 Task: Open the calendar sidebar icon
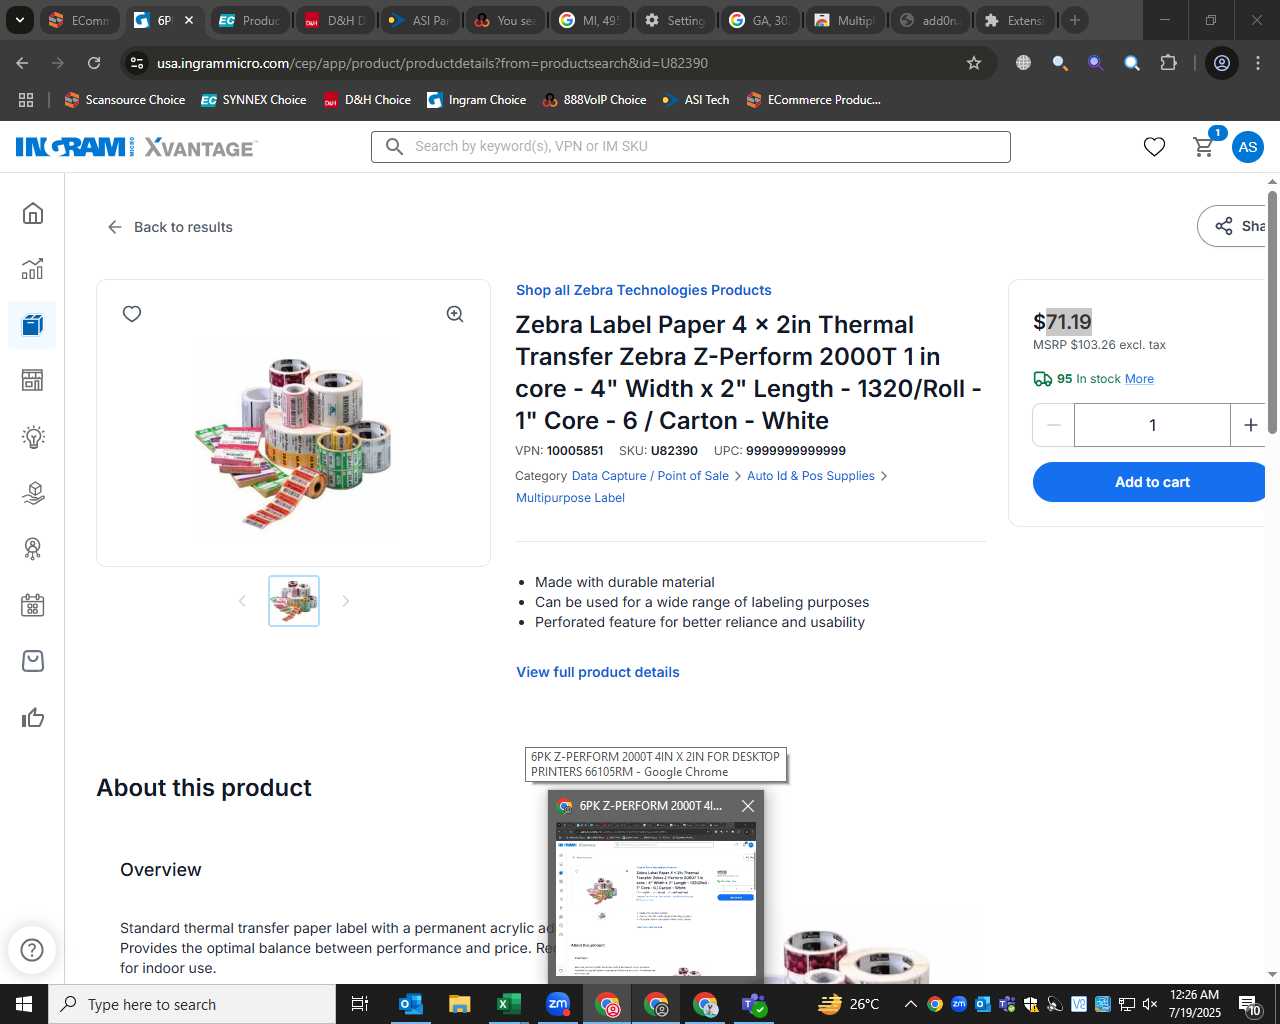(33, 605)
